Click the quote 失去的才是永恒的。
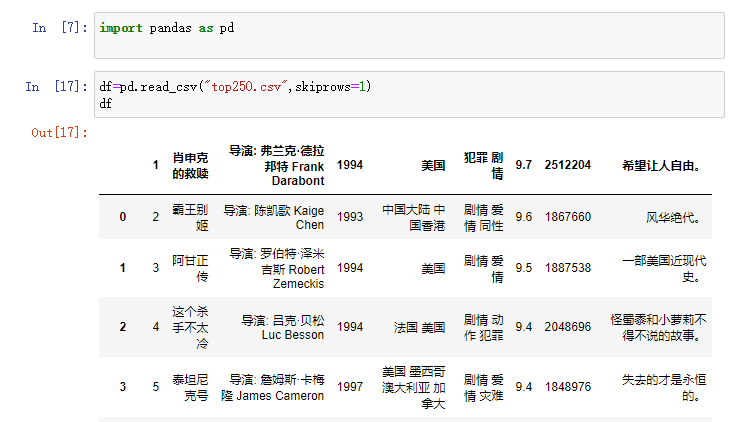The height and width of the screenshot is (422, 746). [x=664, y=387]
